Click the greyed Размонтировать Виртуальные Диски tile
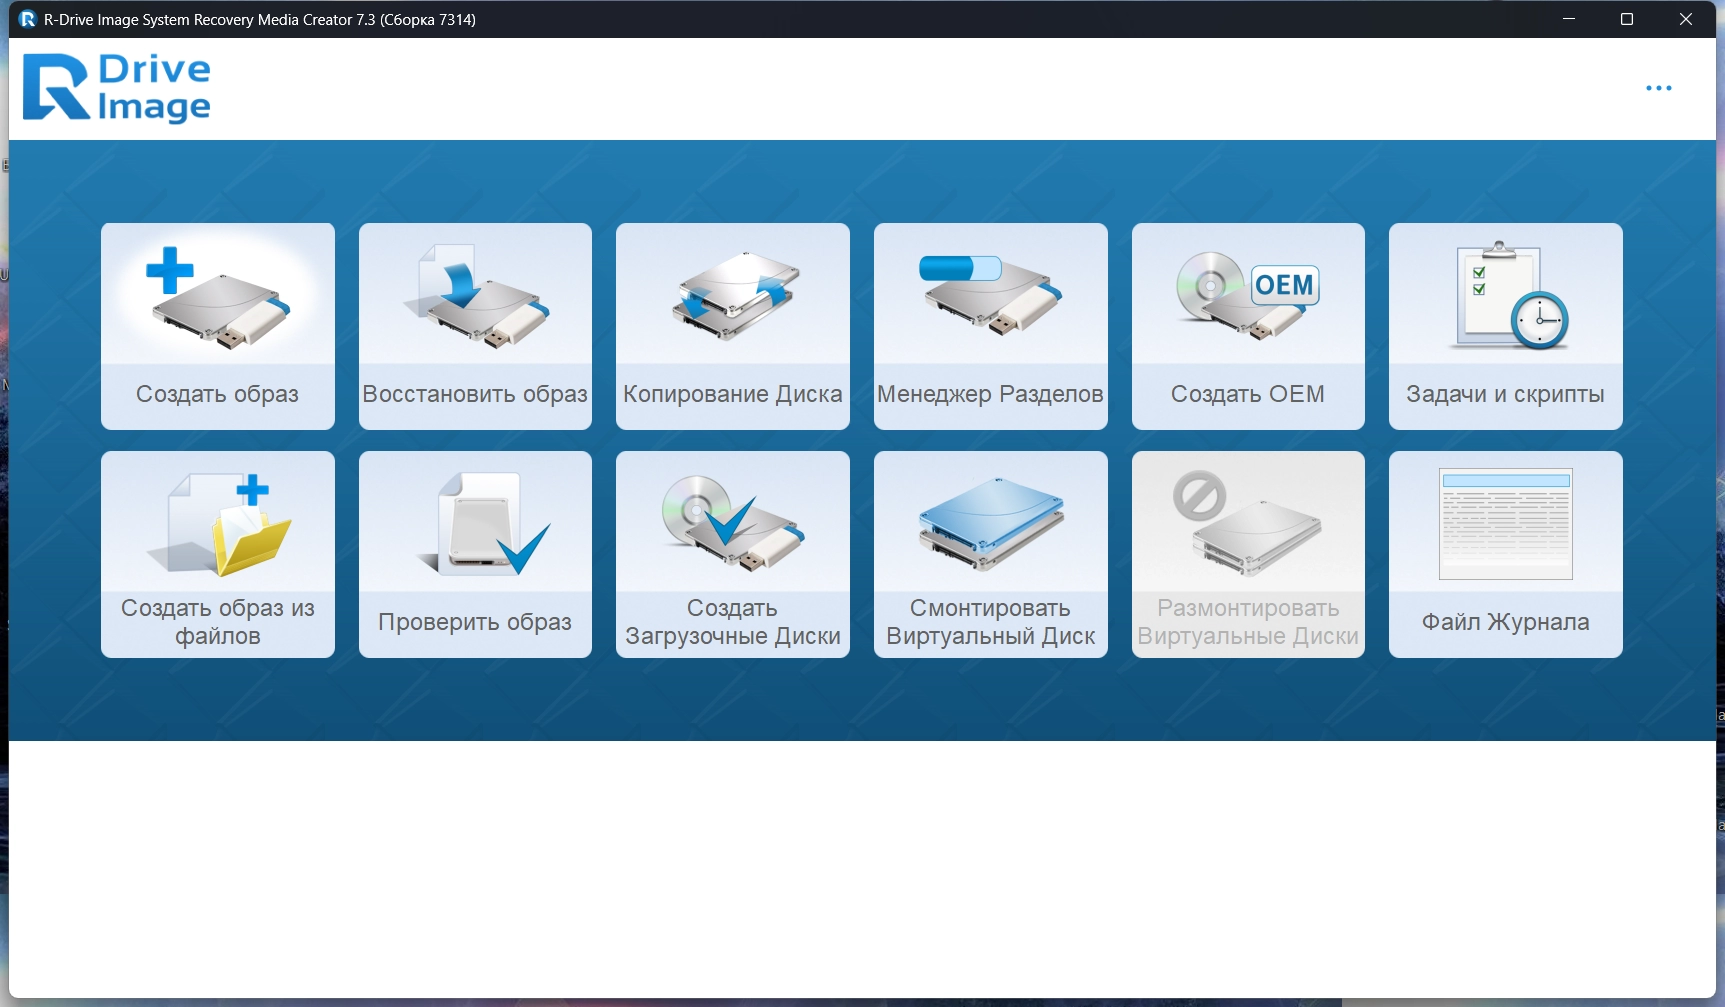 coord(1248,554)
